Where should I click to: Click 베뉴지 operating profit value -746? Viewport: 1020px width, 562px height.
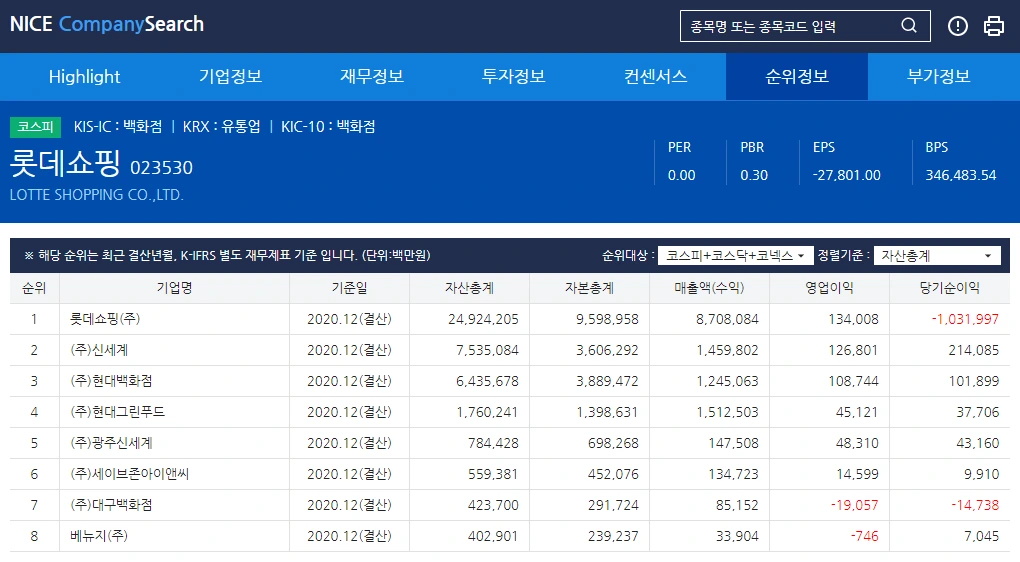click(865, 536)
